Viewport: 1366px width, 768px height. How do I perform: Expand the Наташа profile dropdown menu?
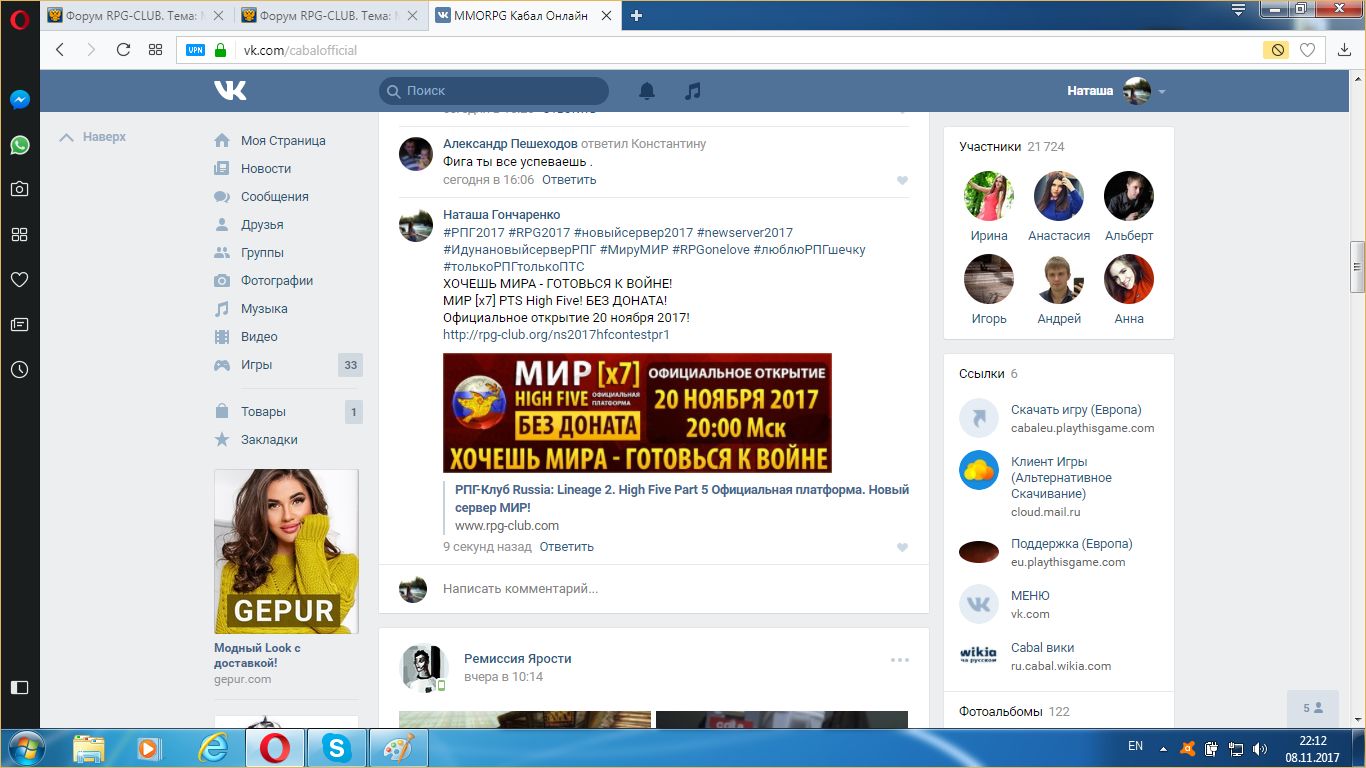pyautogui.click(x=1162, y=91)
